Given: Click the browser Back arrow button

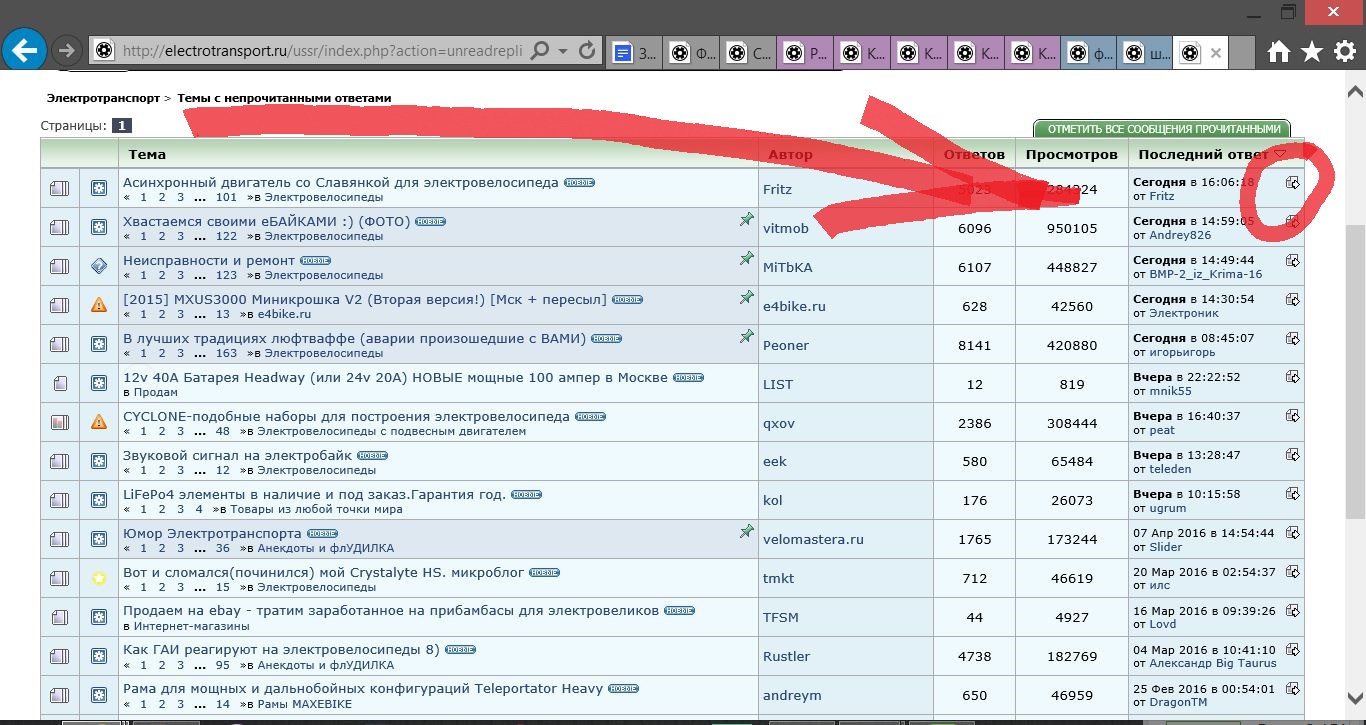Looking at the screenshot, I should point(24,49).
